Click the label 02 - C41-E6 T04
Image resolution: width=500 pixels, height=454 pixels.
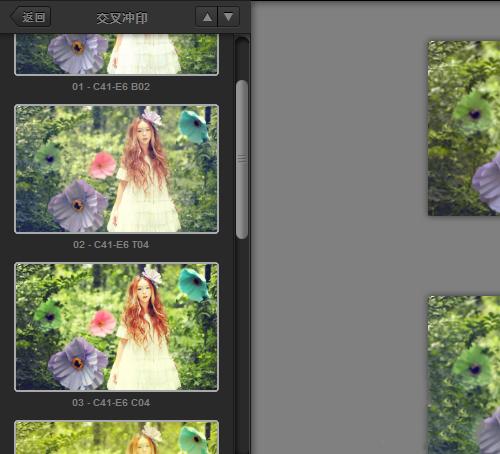pyautogui.click(x=111, y=245)
